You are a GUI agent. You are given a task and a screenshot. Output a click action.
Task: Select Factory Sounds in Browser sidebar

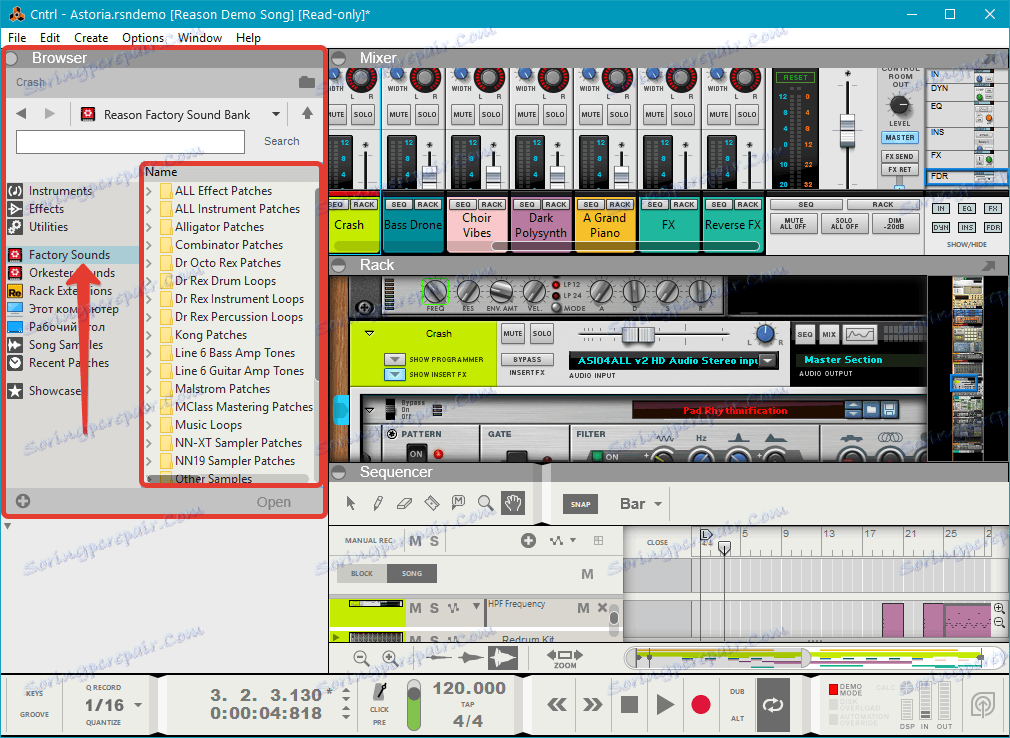(x=69, y=255)
